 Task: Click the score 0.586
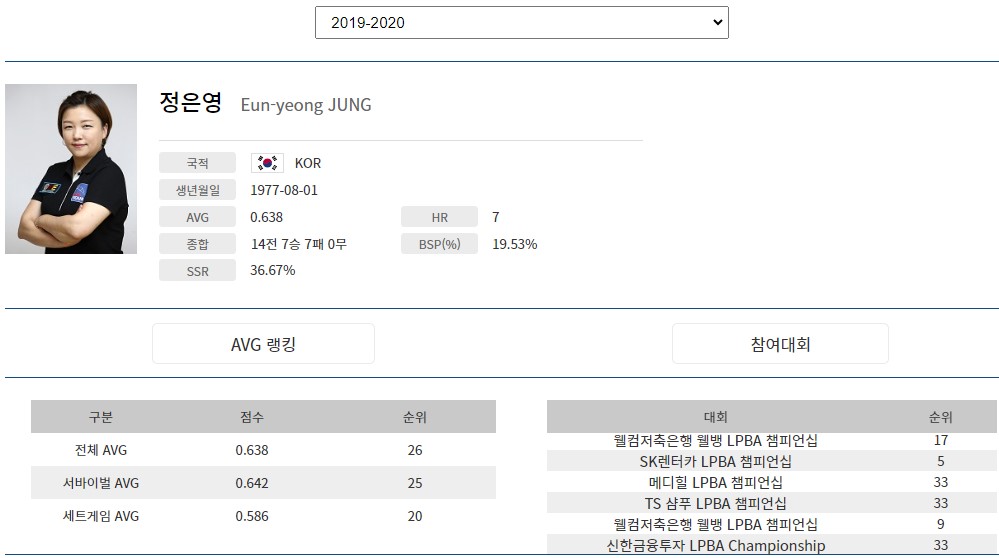(x=252, y=517)
